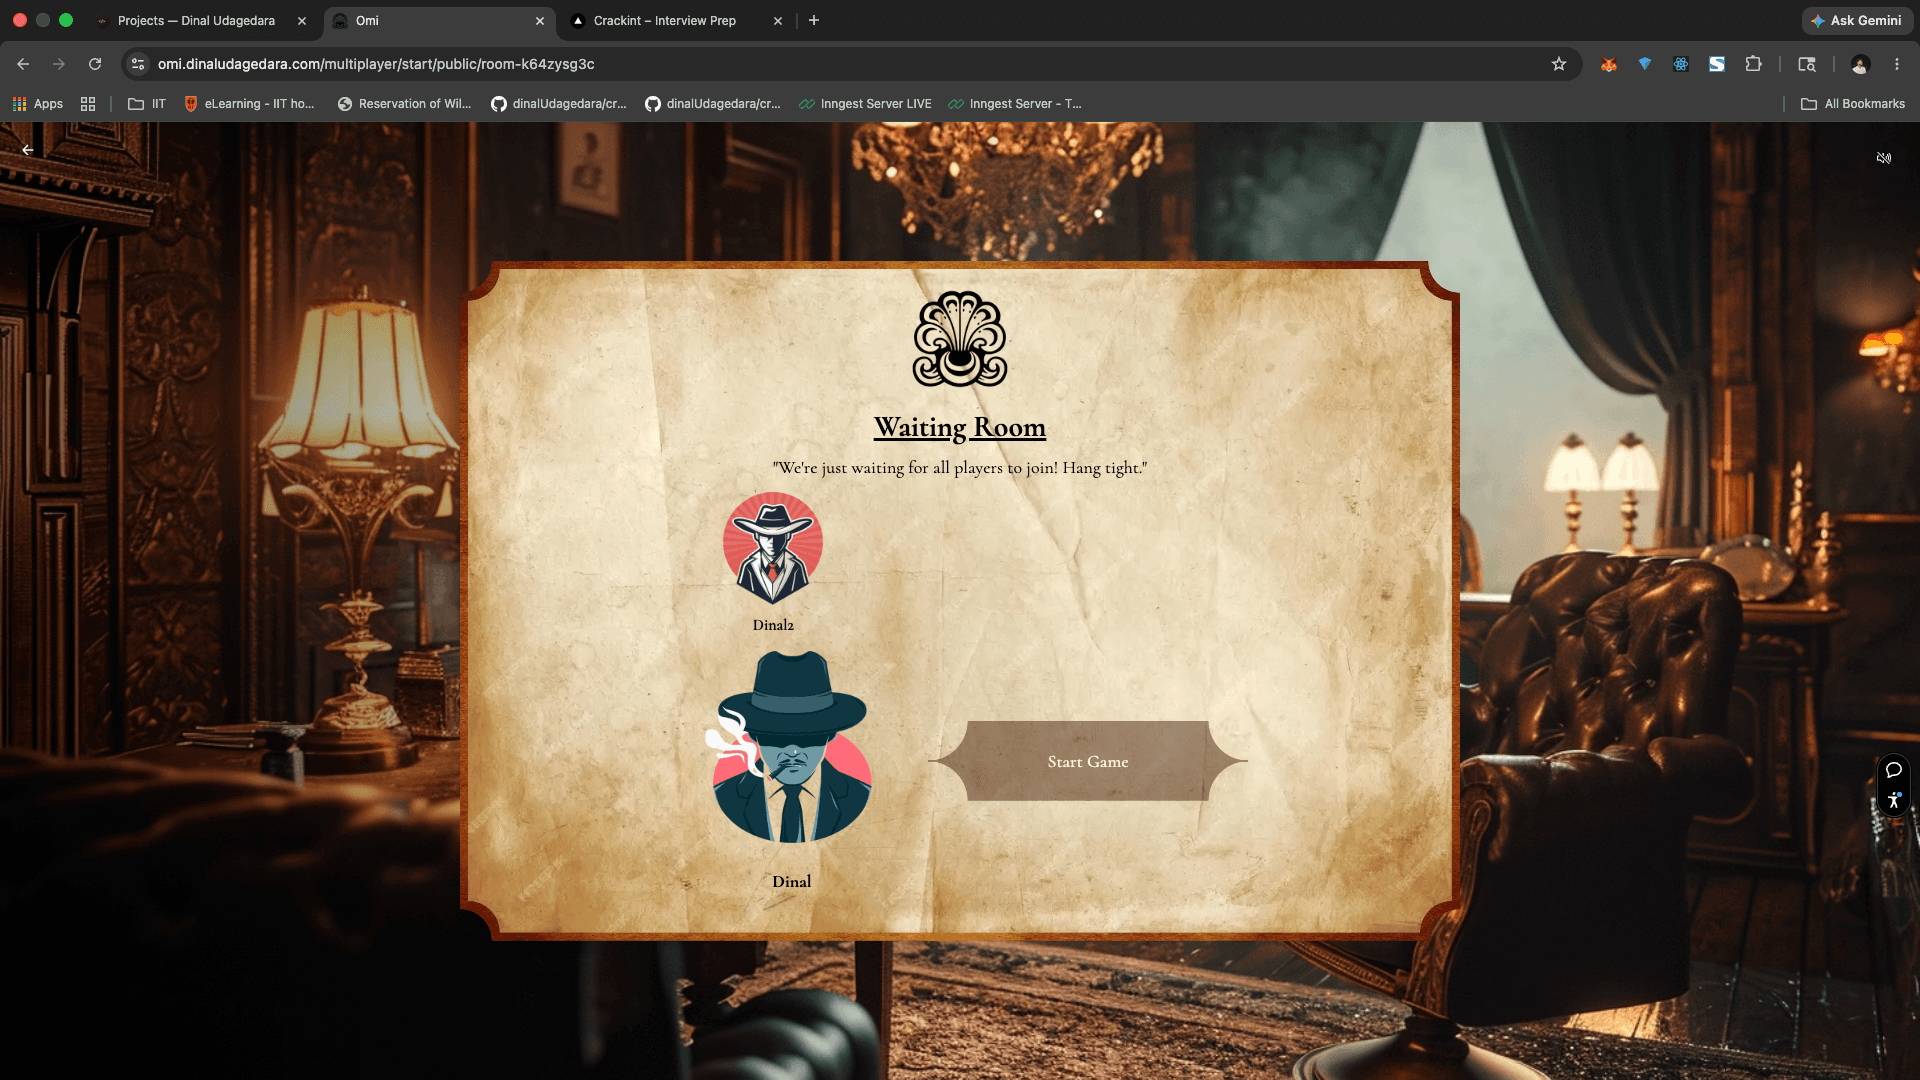Screen dimensions: 1920x1080
Task: Open the Chrome profile avatar
Action: 1861,64
